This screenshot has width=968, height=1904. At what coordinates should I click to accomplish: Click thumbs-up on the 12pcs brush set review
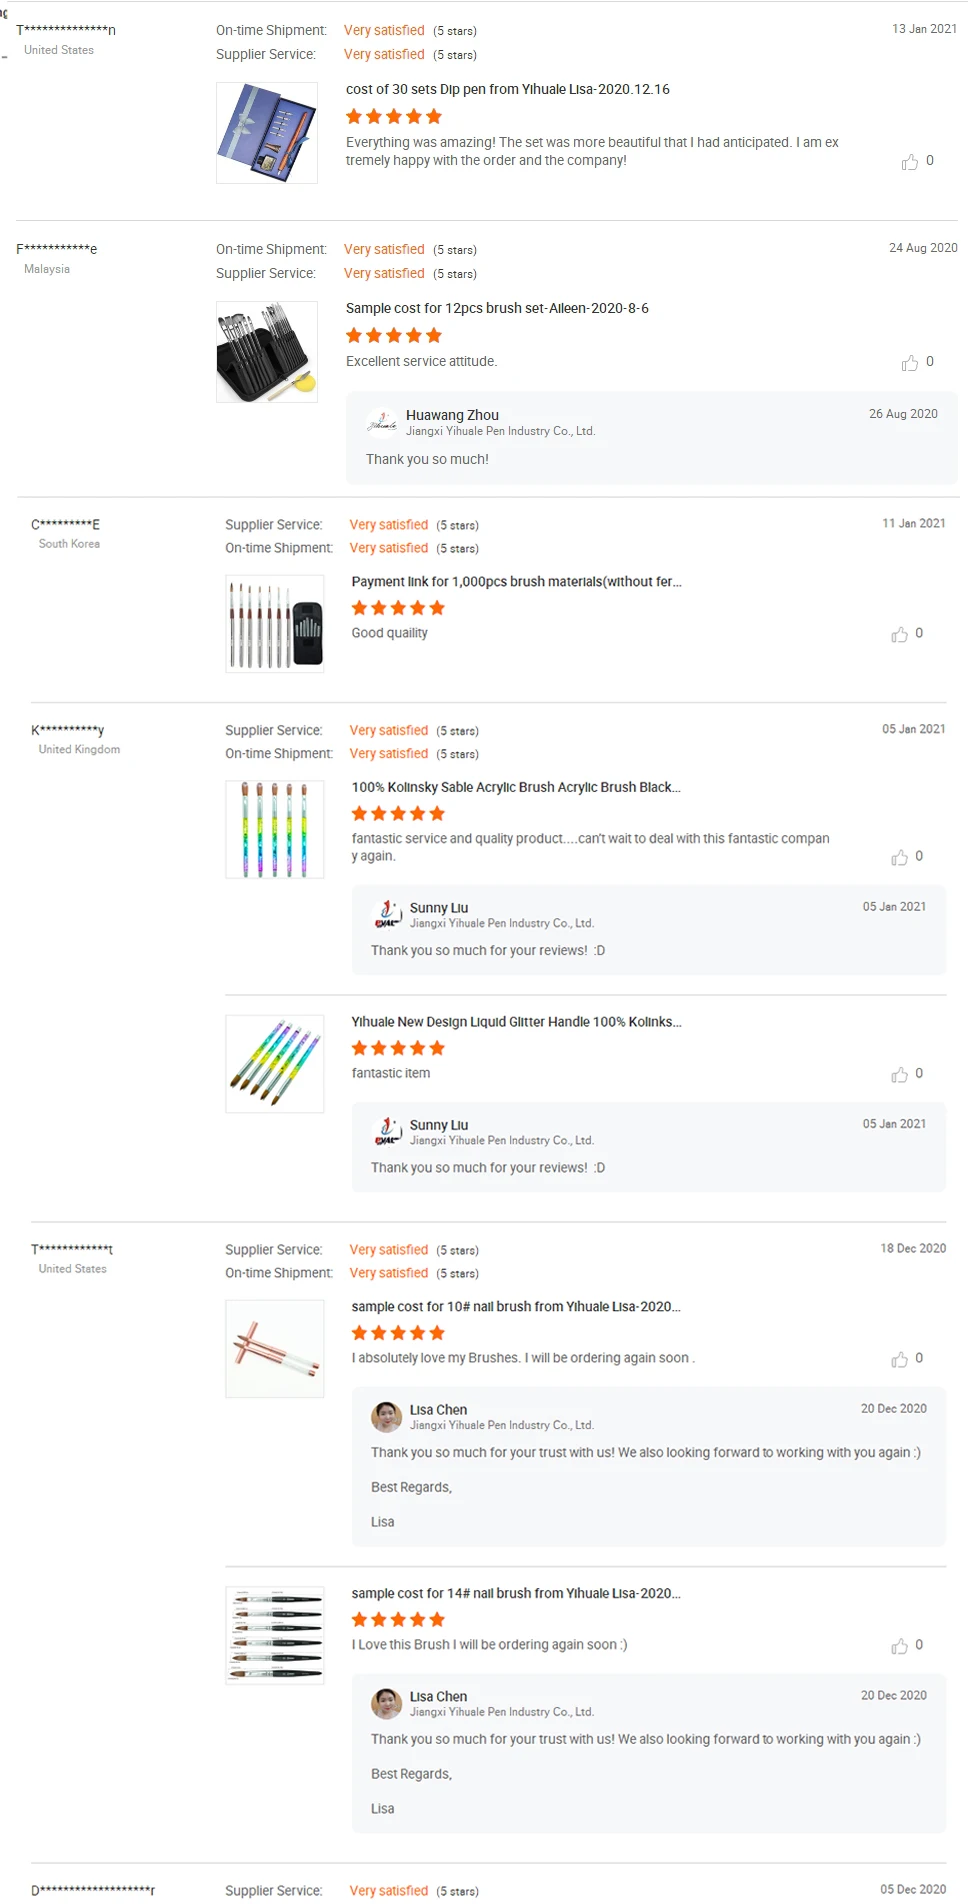point(909,363)
